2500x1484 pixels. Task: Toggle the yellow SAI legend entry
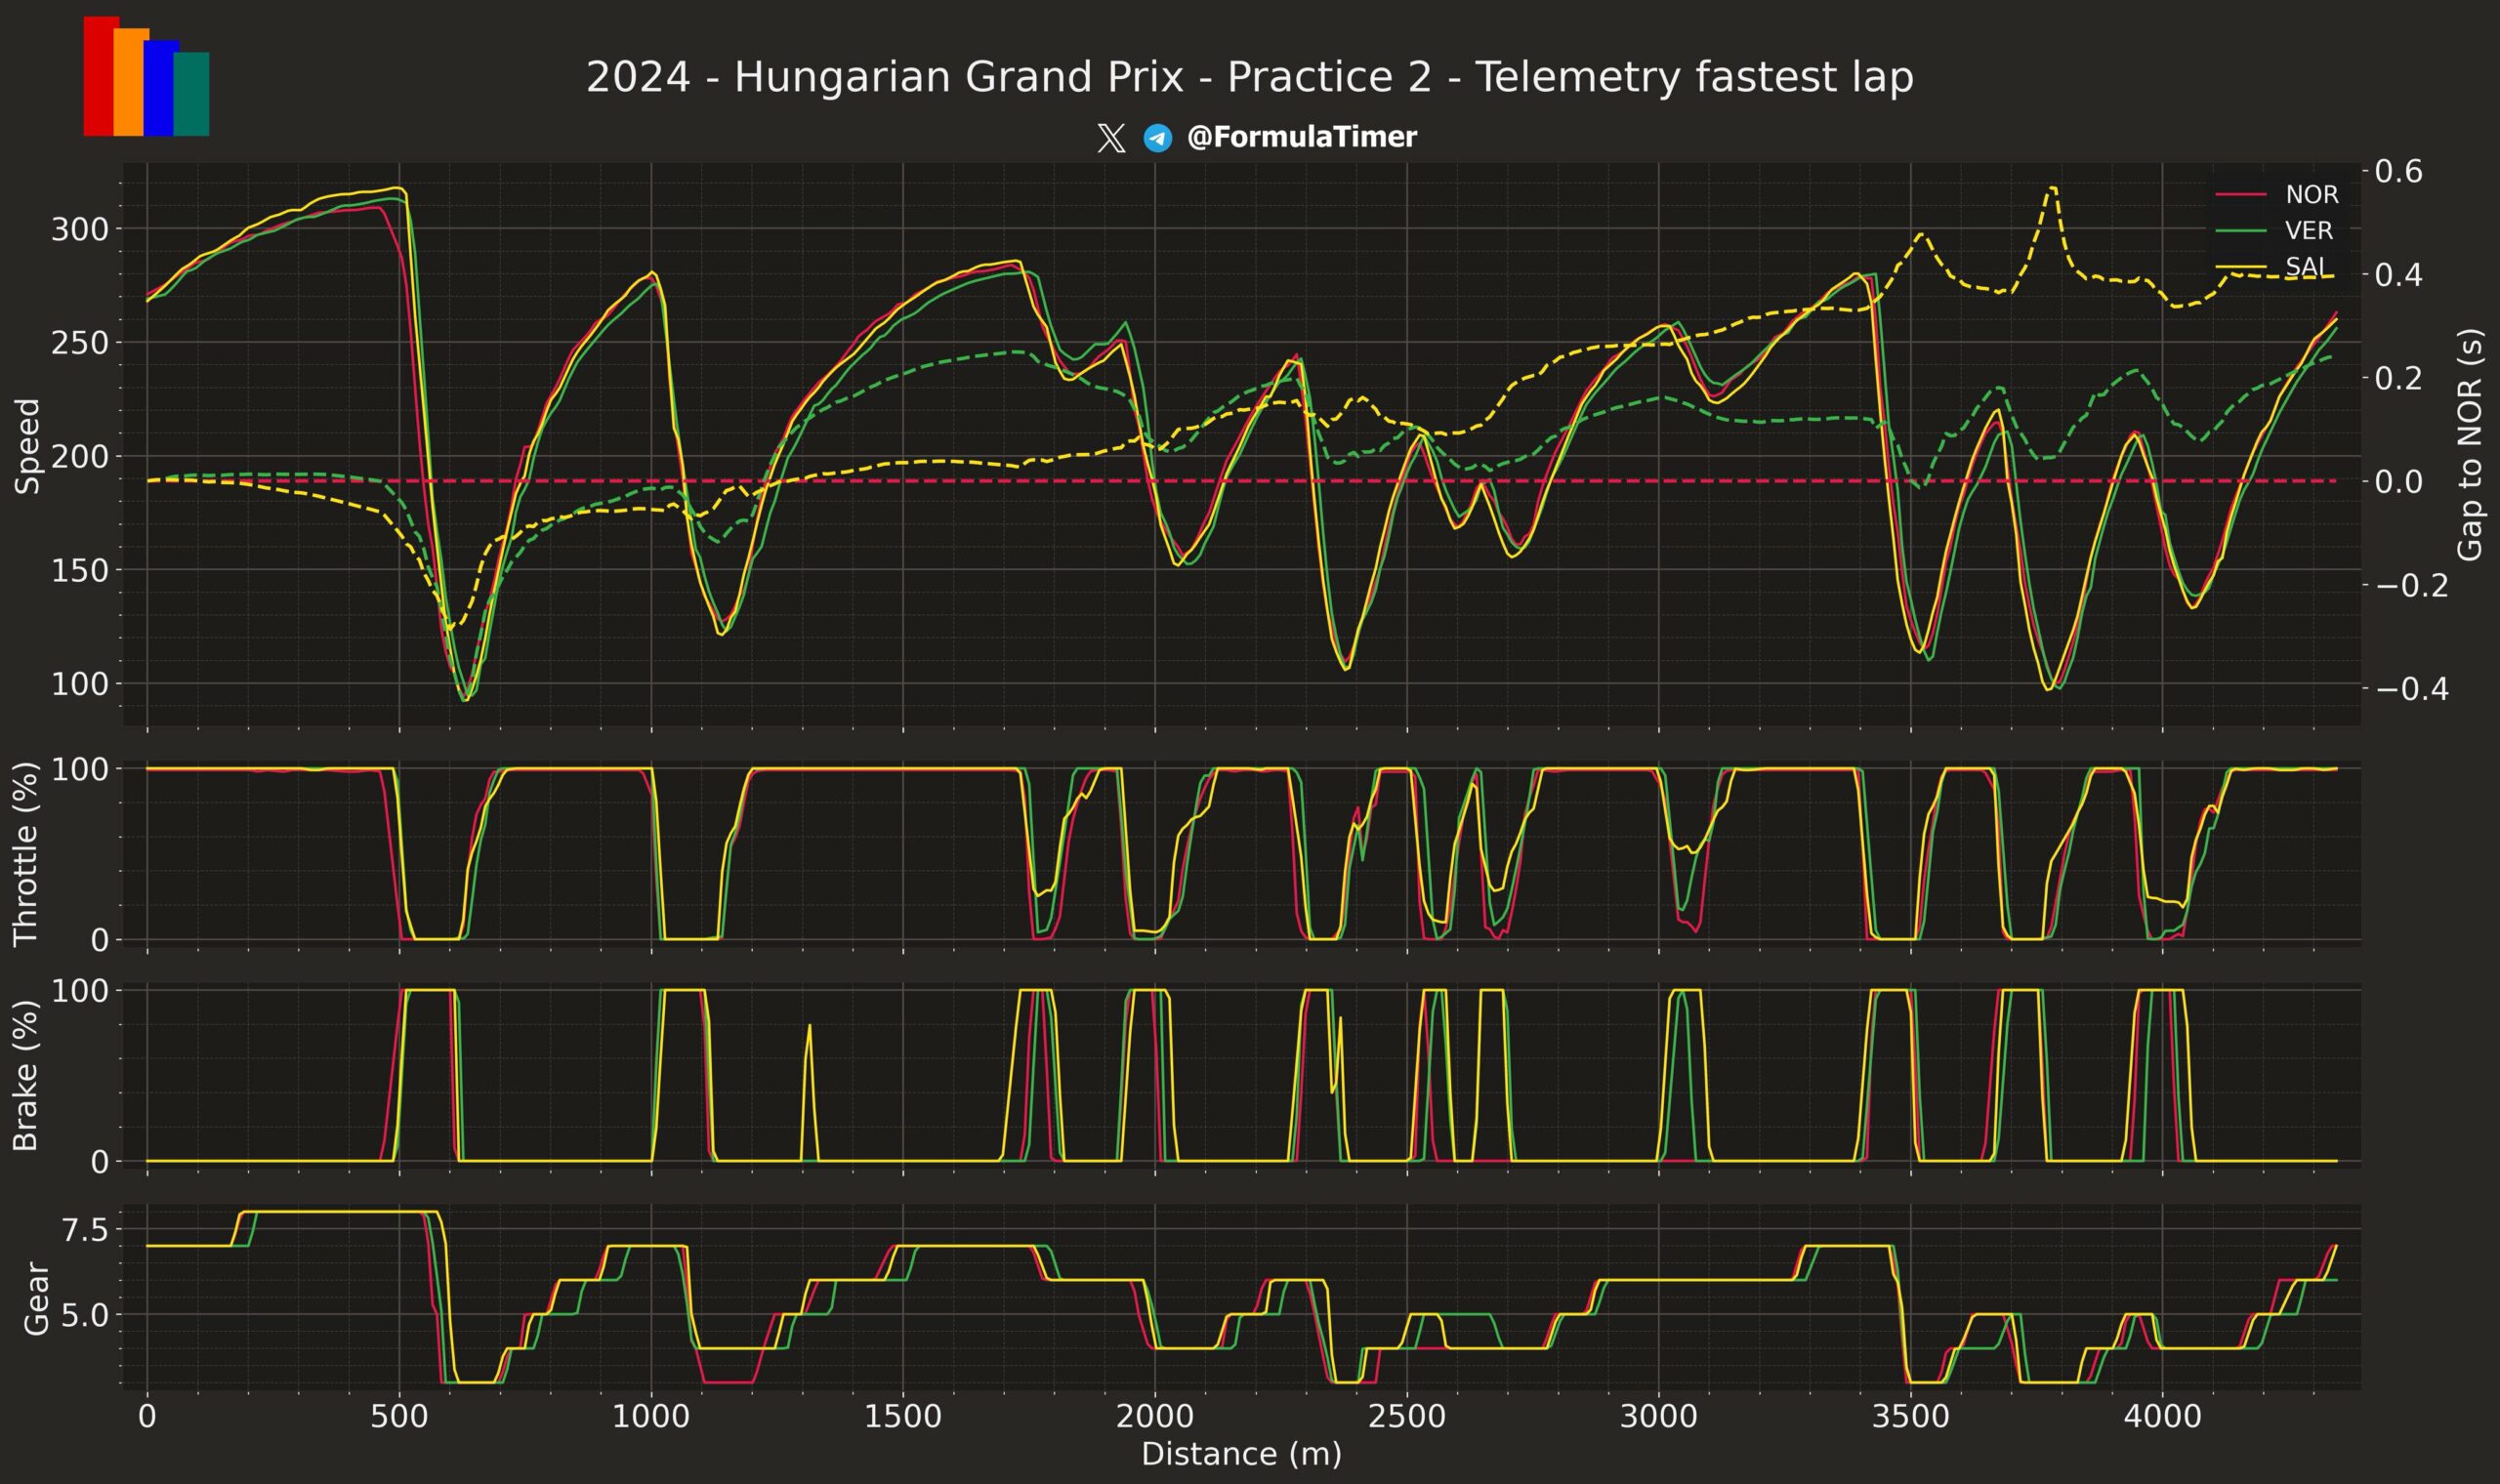(2306, 267)
